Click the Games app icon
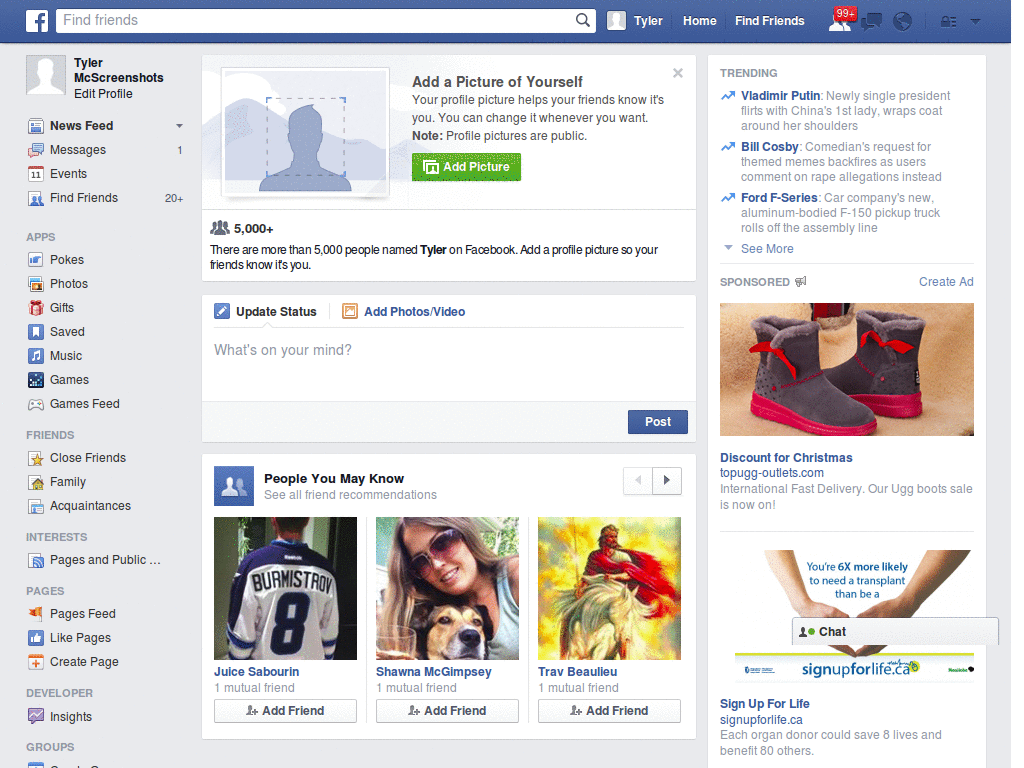Viewport: 1024px width, 768px height. point(35,380)
